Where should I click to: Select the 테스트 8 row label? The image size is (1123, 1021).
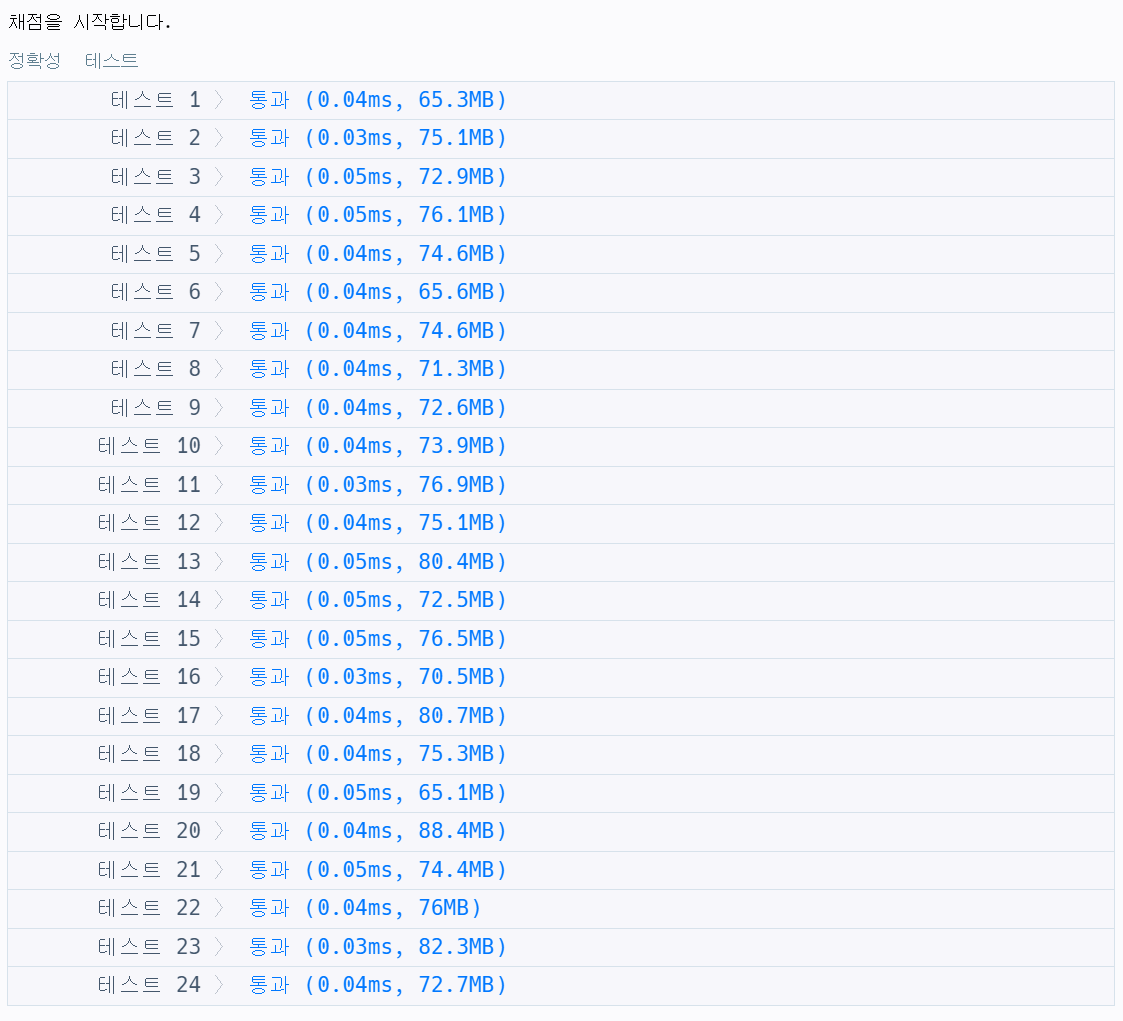click(155, 369)
